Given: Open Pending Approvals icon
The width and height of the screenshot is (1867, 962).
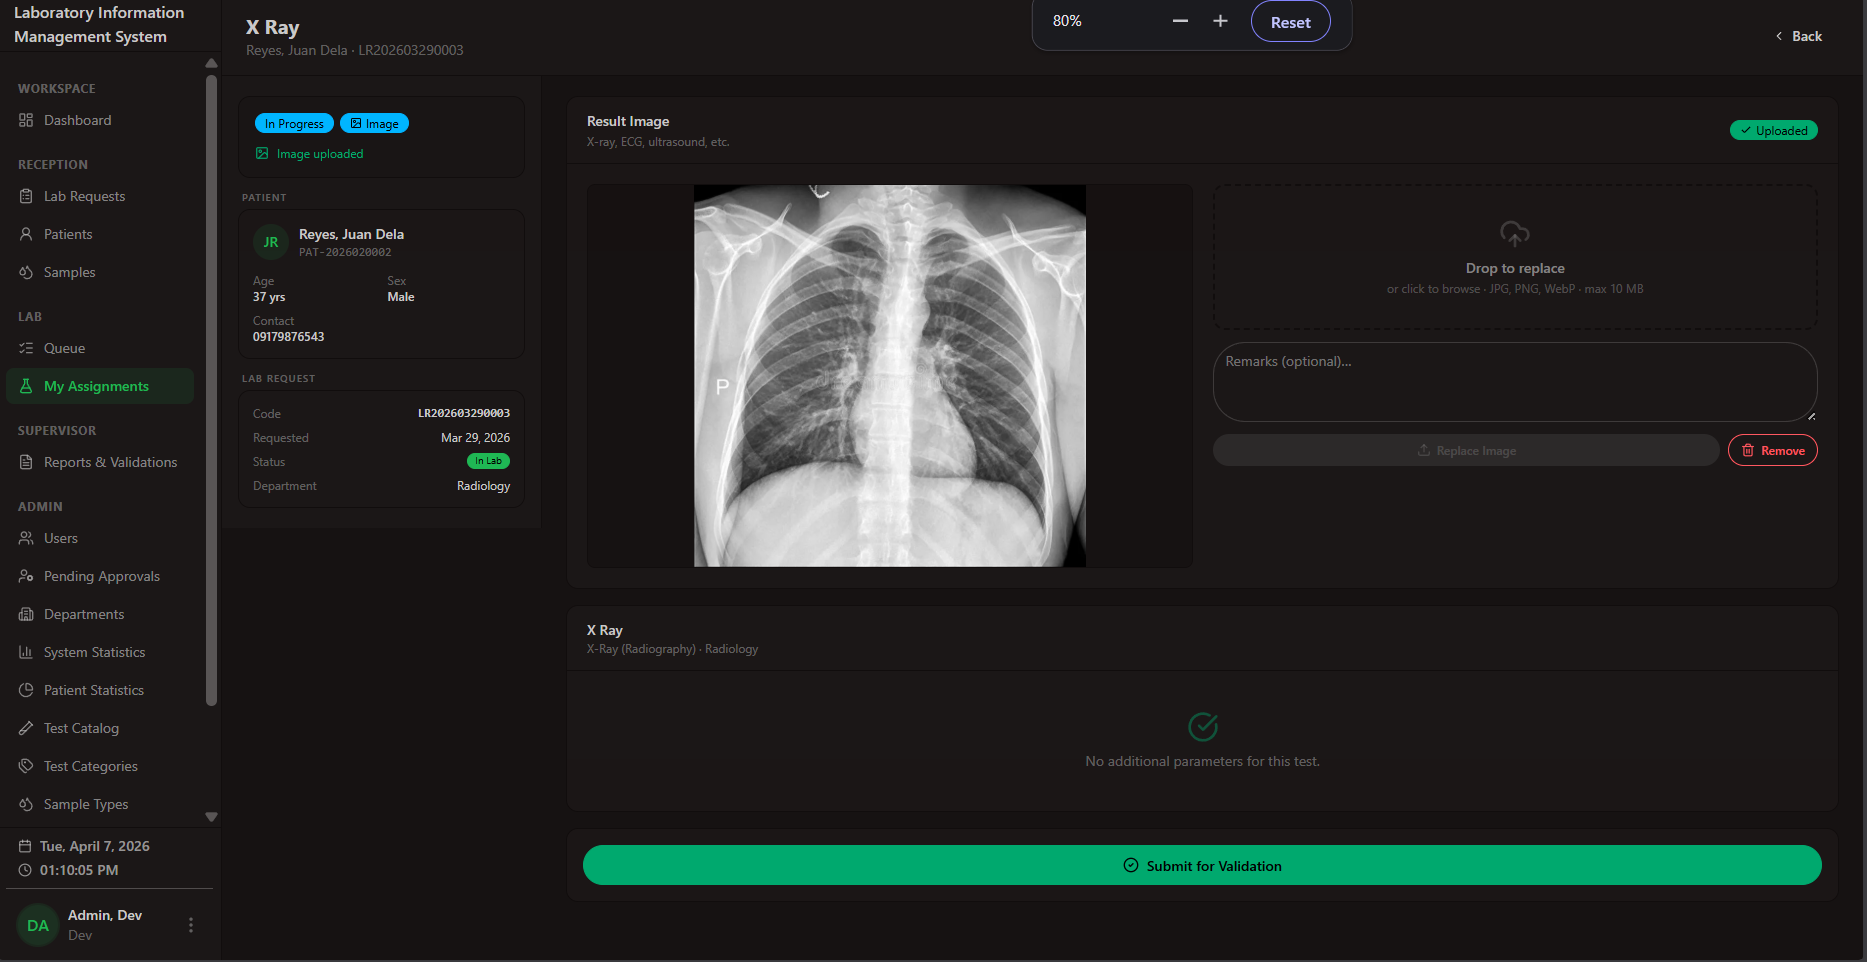Looking at the screenshot, I should [x=26, y=576].
